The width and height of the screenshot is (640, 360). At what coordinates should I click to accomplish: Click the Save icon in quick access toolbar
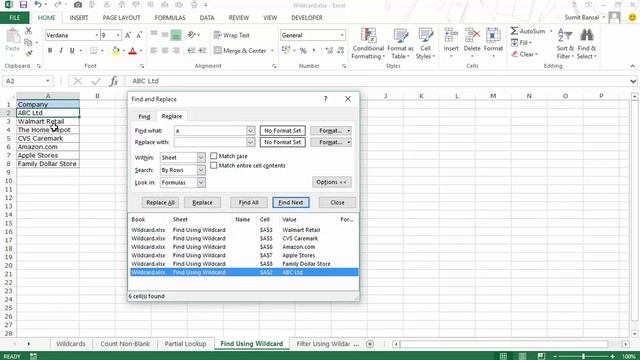coord(23,5)
